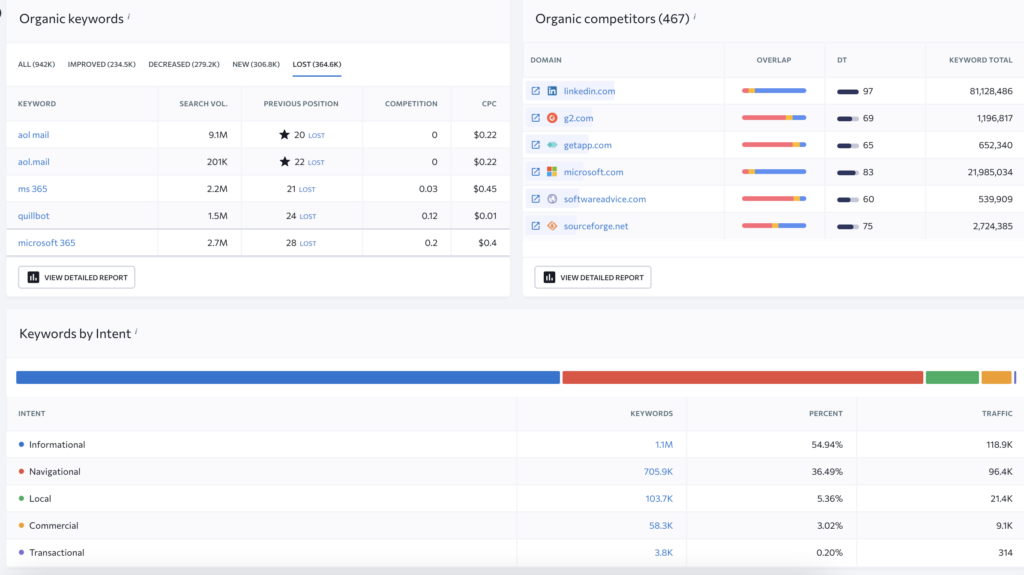The height and width of the screenshot is (575, 1024).
Task: Open external link icon for getapp.com
Action: tap(536, 145)
